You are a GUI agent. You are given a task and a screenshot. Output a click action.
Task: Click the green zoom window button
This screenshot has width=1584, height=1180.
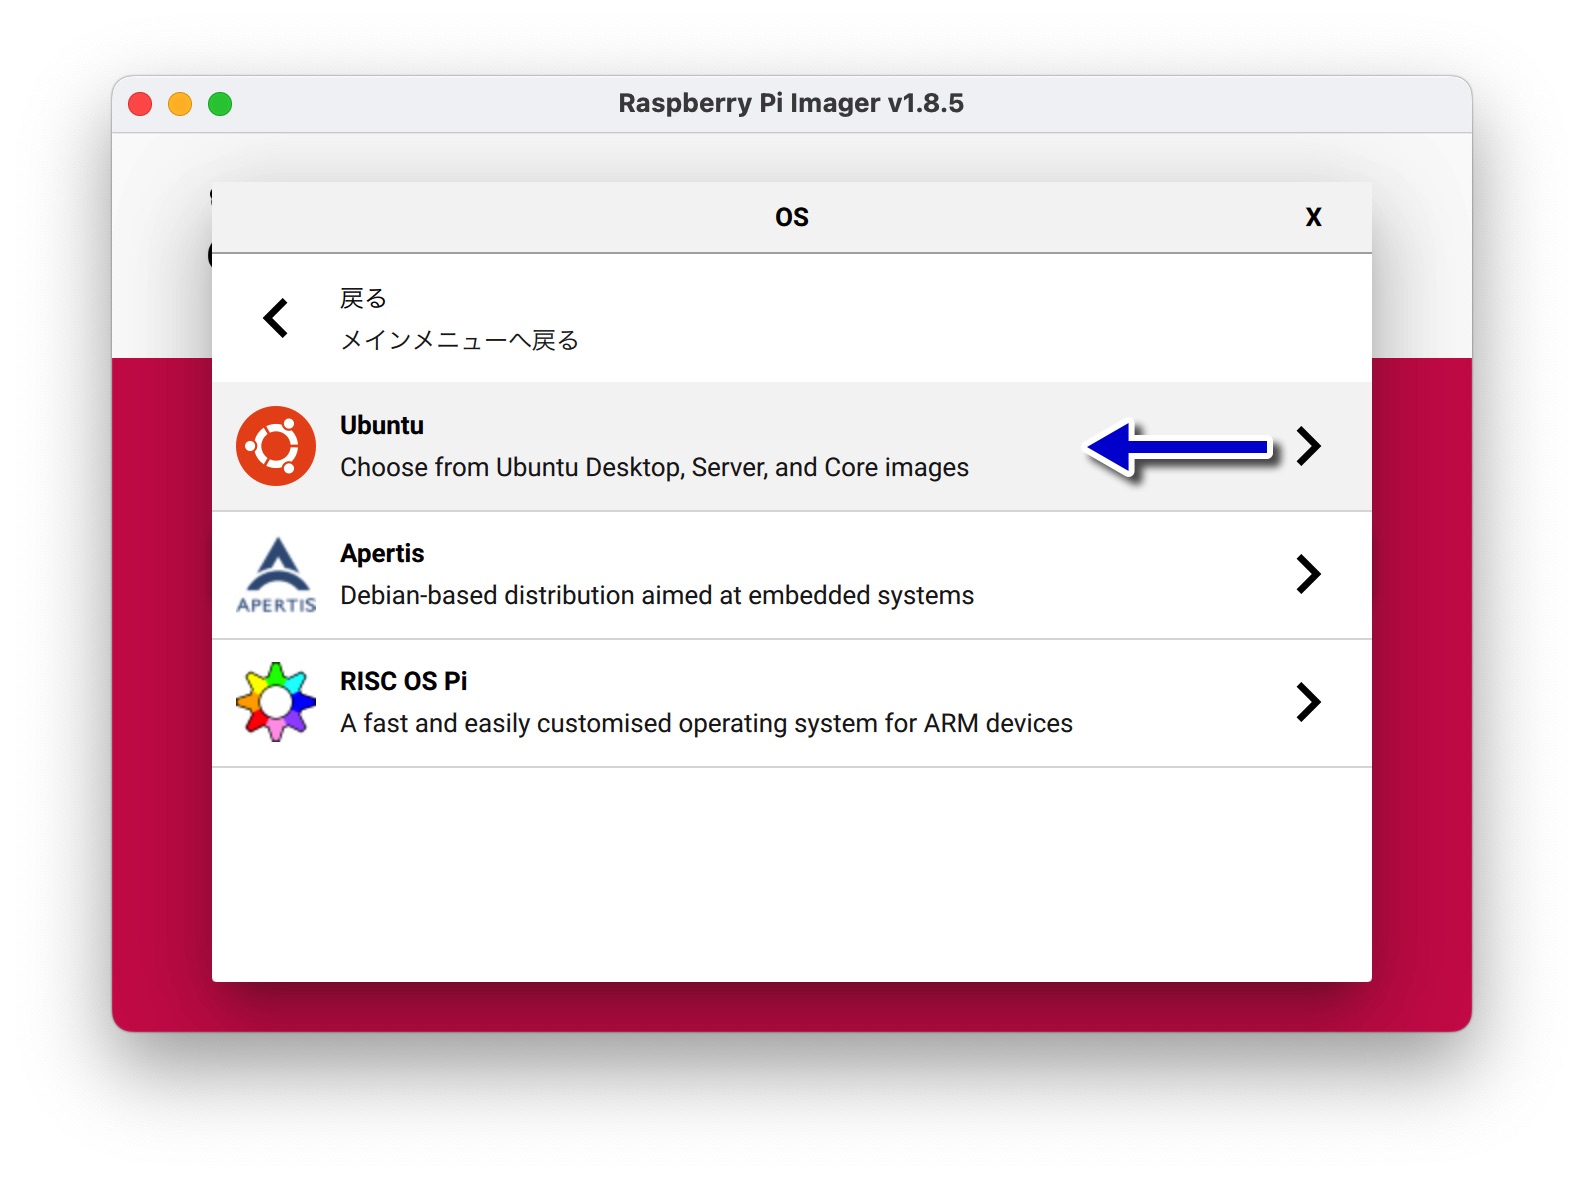[220, 104]
